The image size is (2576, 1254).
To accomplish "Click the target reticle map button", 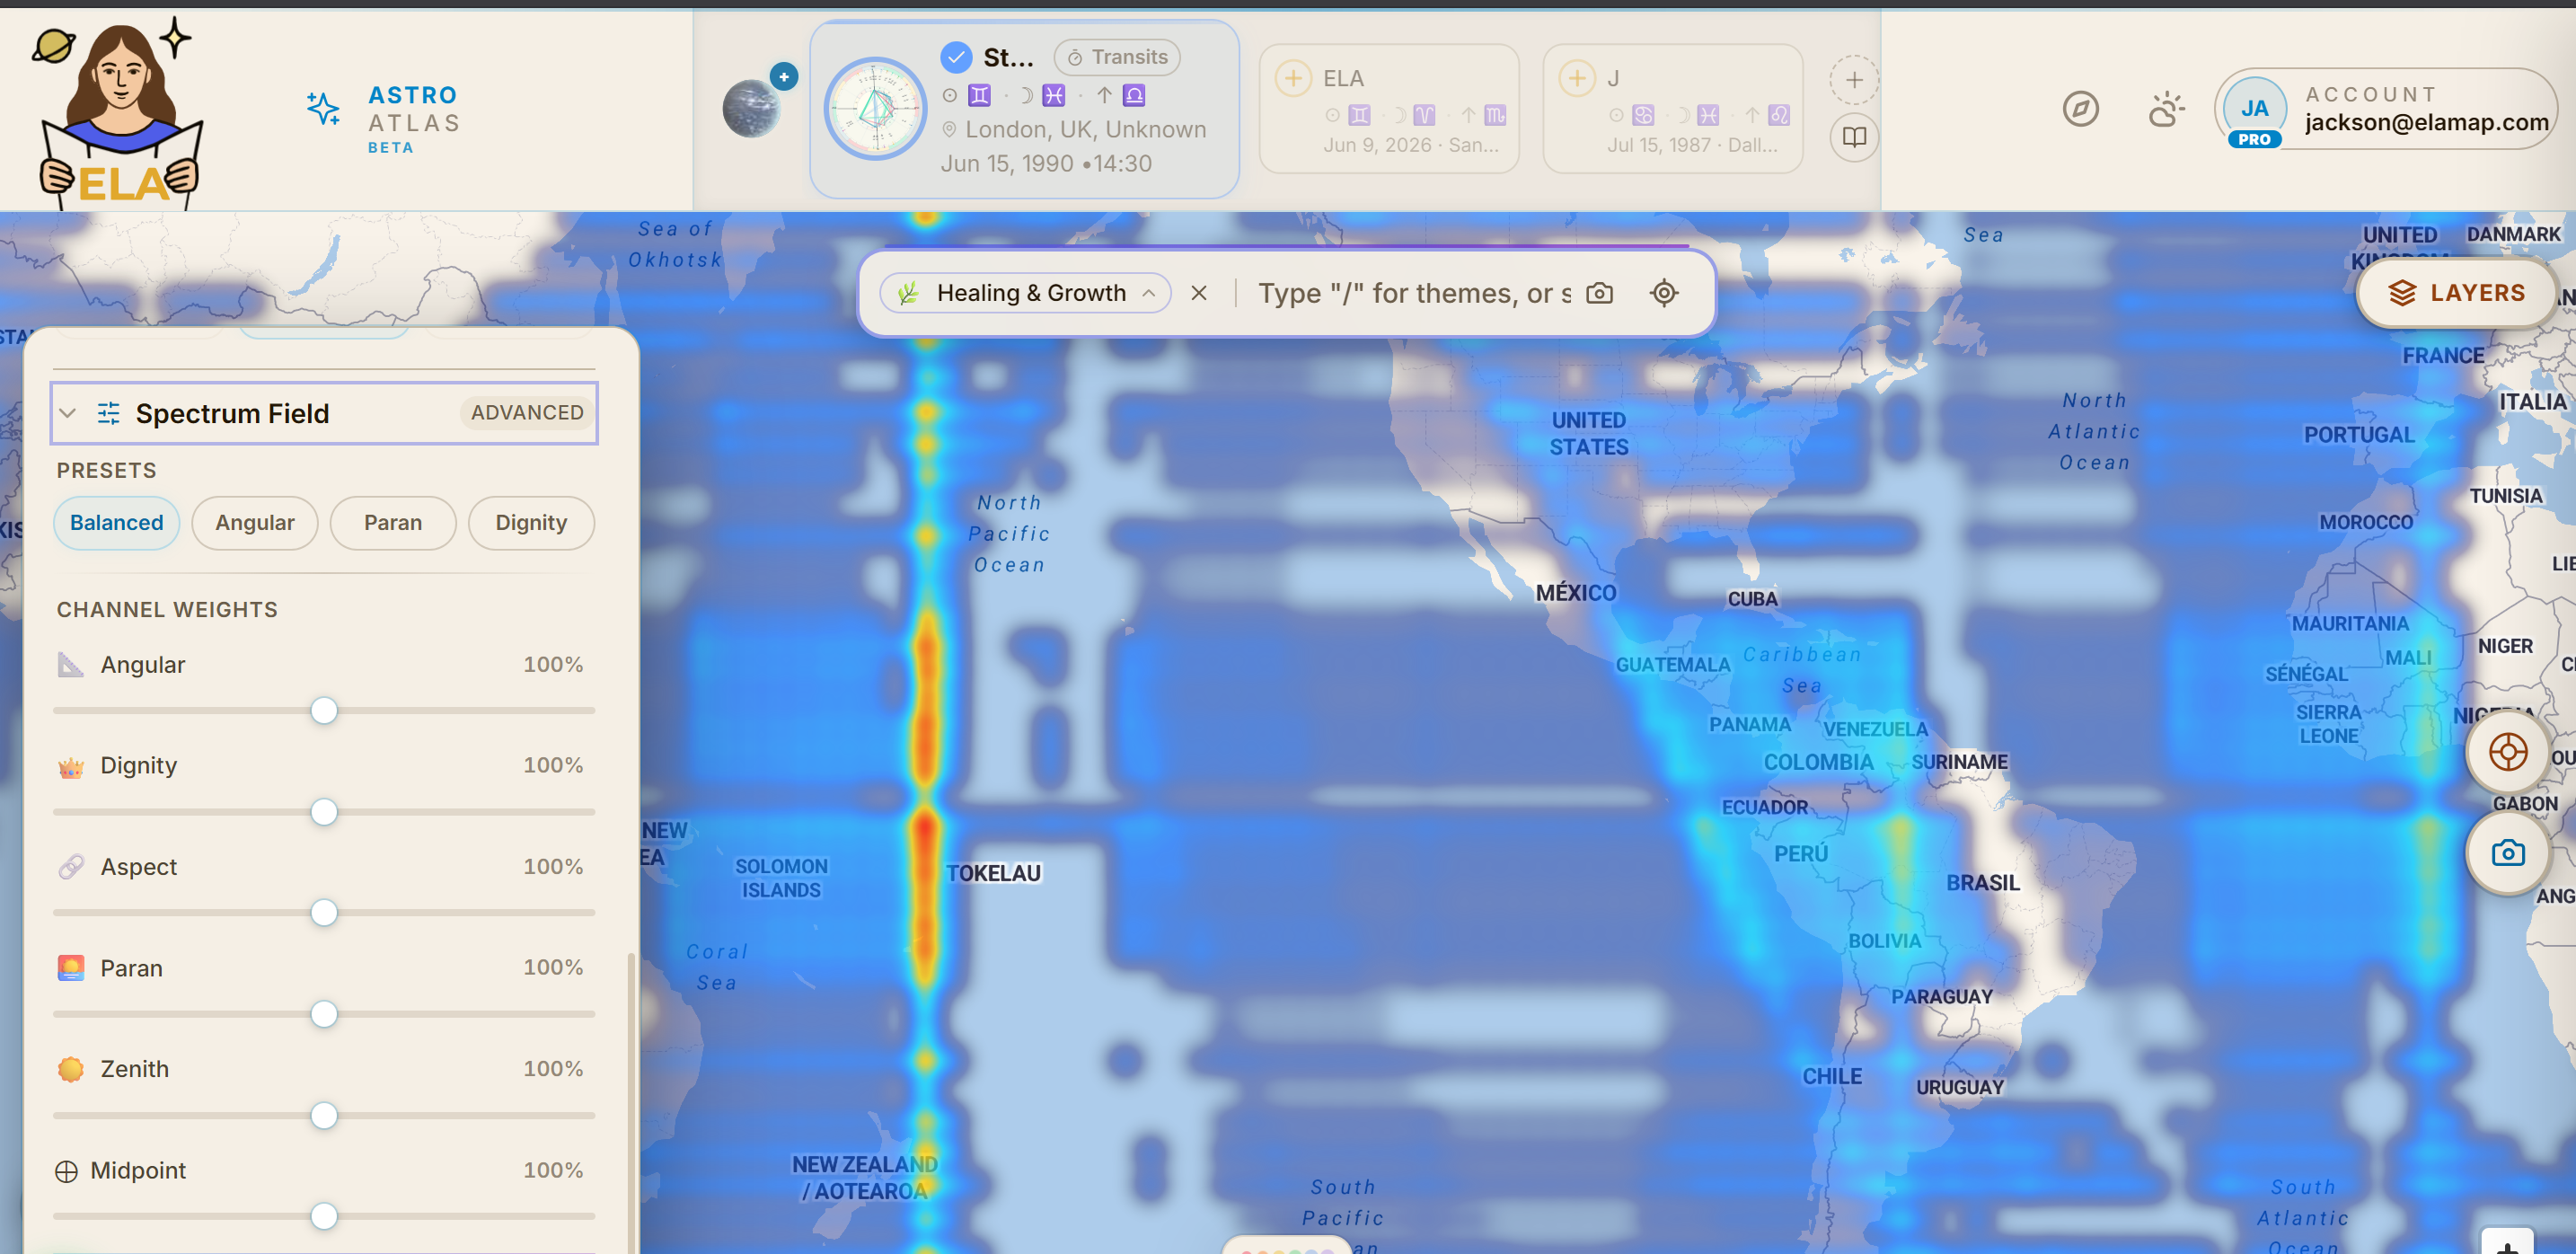I will point(2508,752).
